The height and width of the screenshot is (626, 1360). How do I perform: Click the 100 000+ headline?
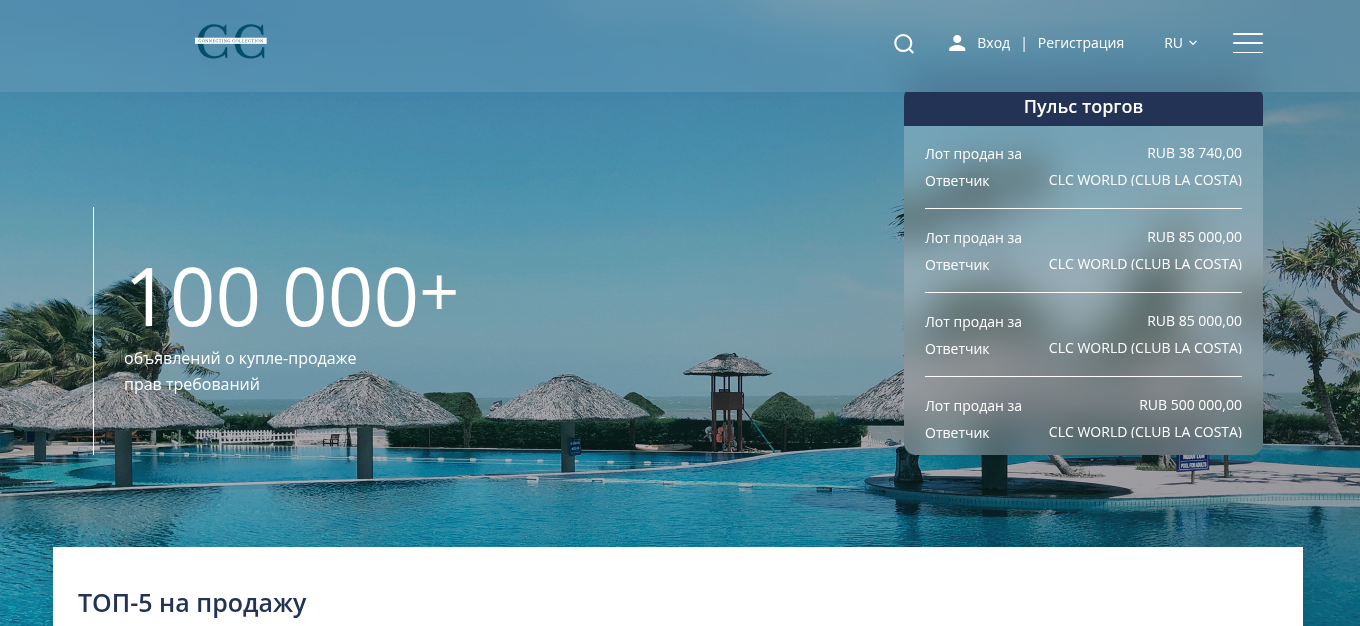pos(291,297)
